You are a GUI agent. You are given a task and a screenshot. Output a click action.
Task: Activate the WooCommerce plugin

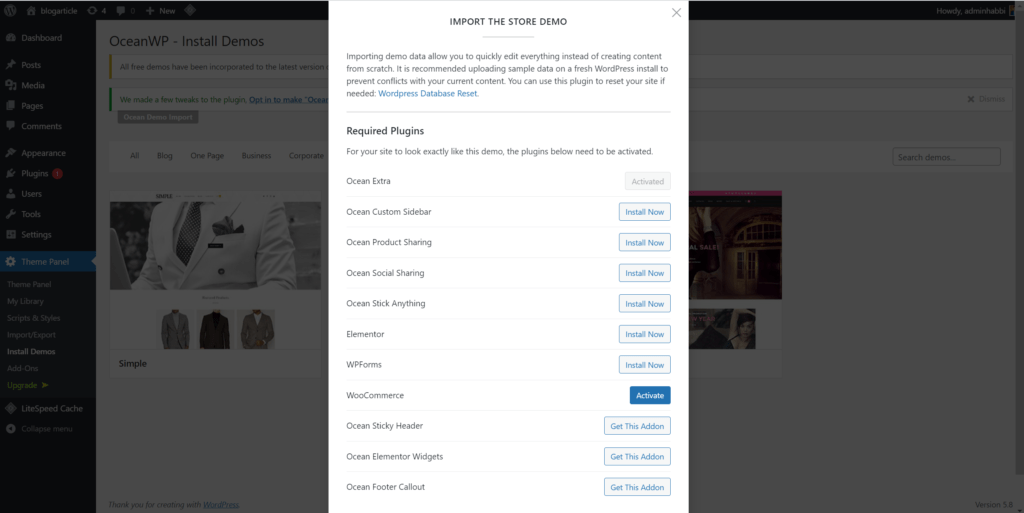pos(650,395)
